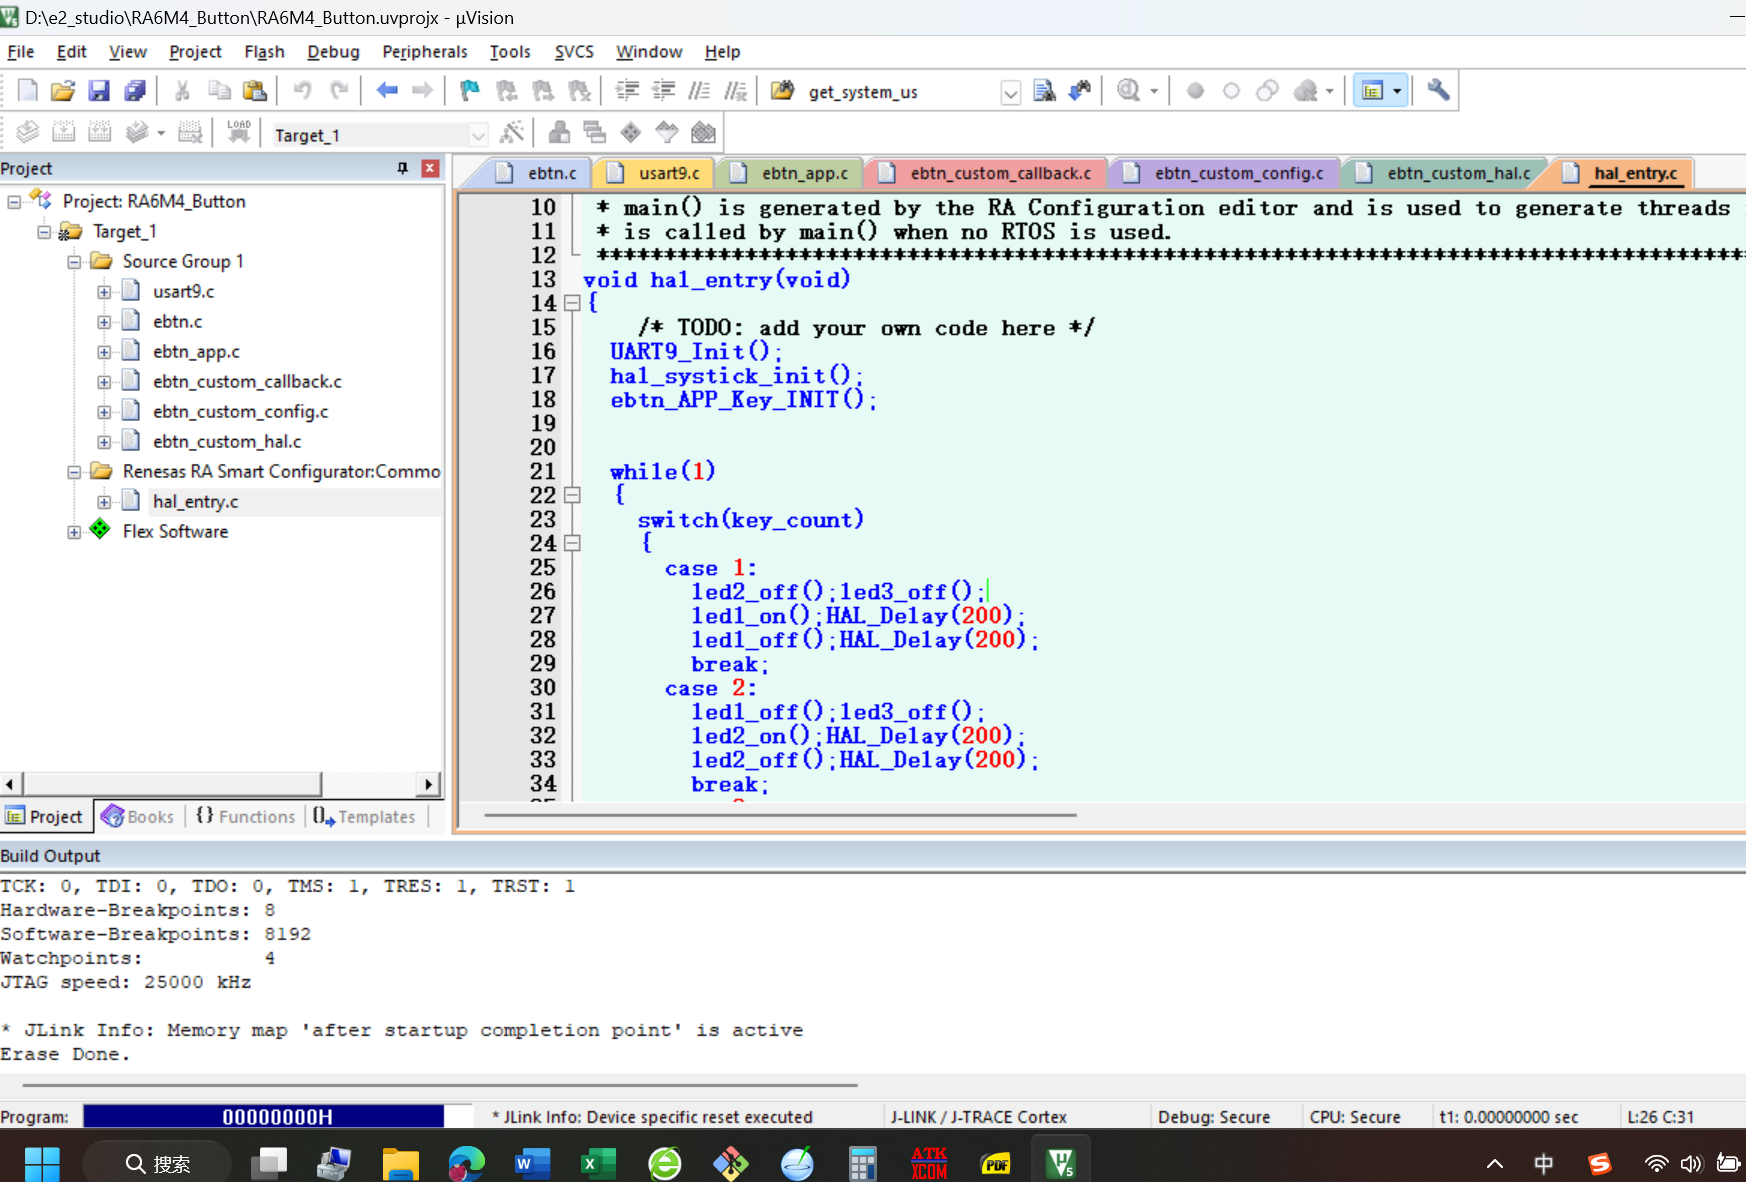Expand the Flex Software node
This screenshot has width=1746, height=1182.
(x=74, y=532)
